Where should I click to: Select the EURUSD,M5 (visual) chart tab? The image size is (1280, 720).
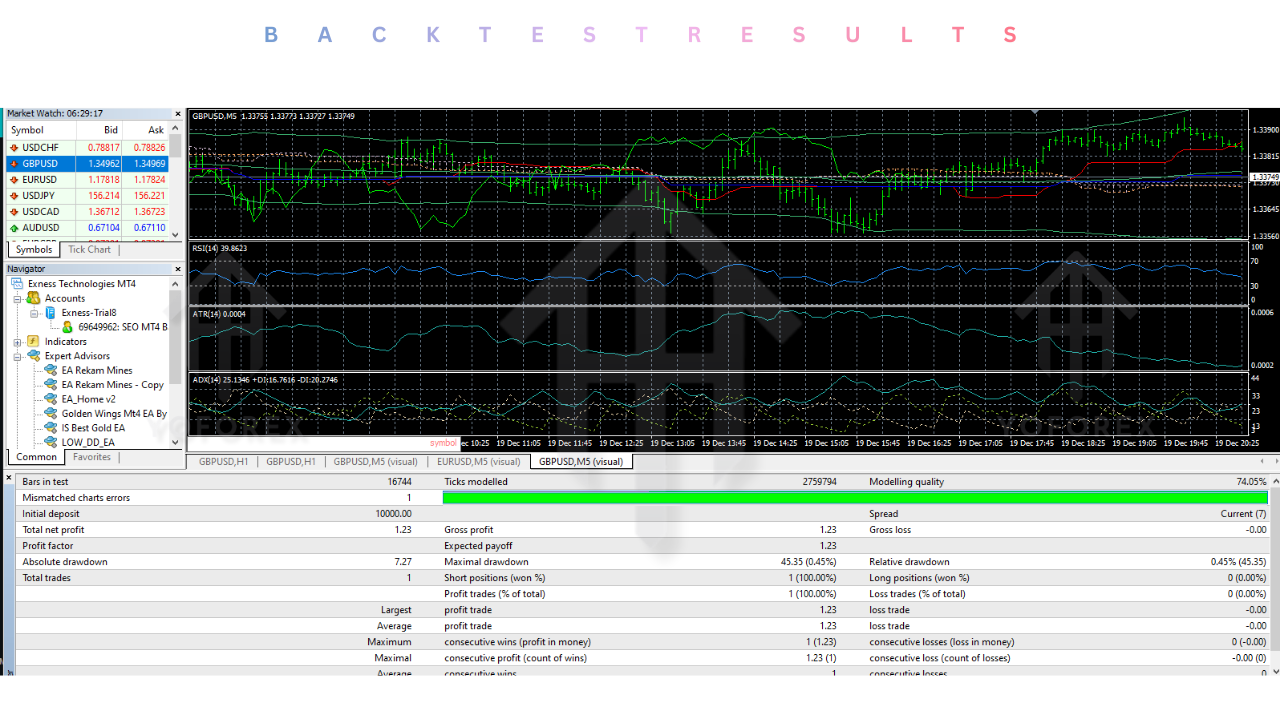click(479, 461)
